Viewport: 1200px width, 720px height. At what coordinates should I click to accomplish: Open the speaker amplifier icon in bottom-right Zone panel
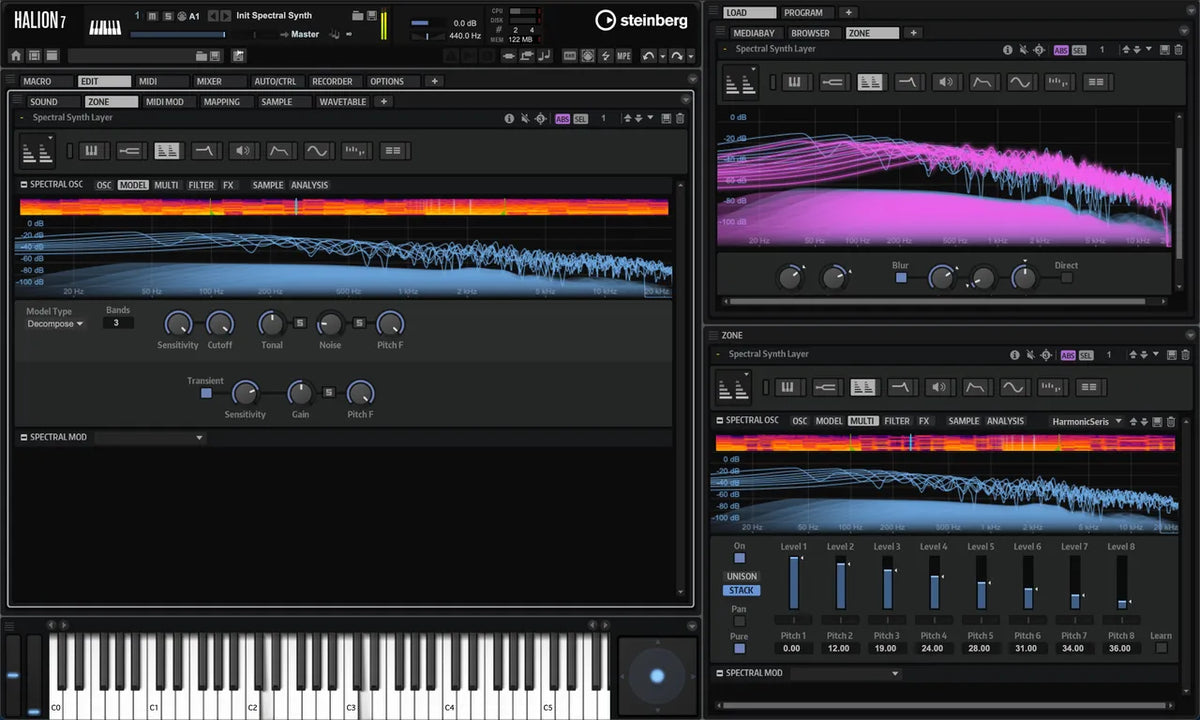[x=938, y=387]
